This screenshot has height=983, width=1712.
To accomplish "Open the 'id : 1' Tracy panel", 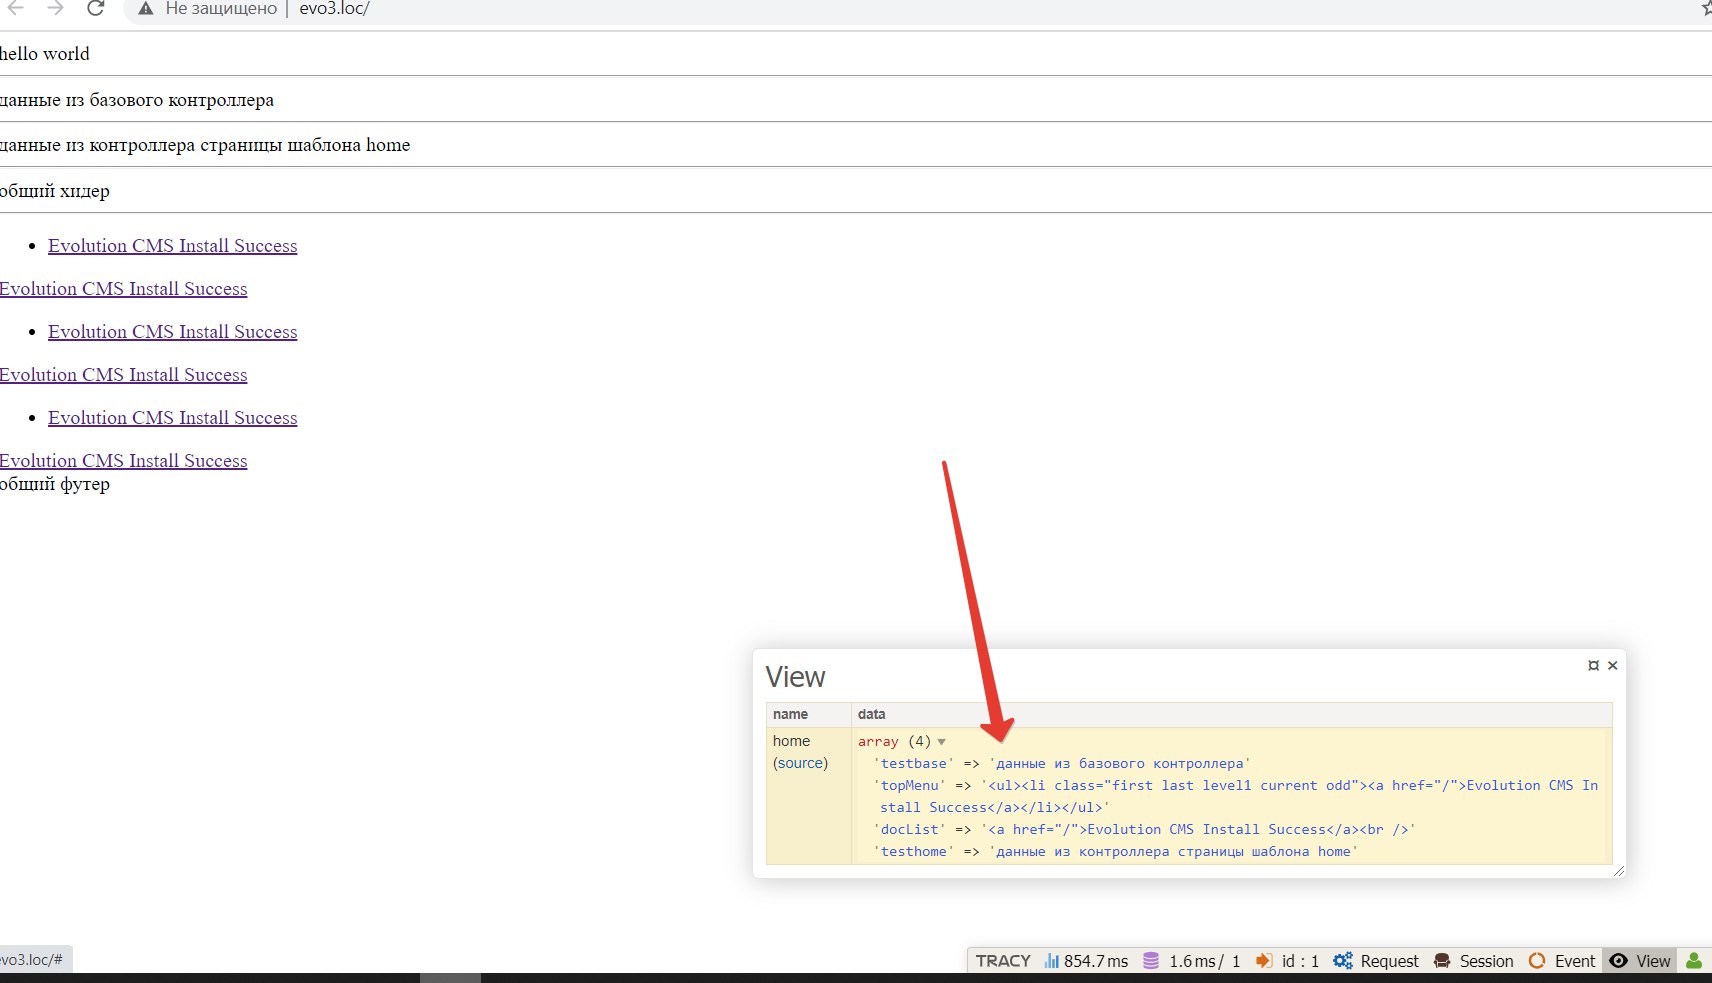I will [x=1287, y=961].
